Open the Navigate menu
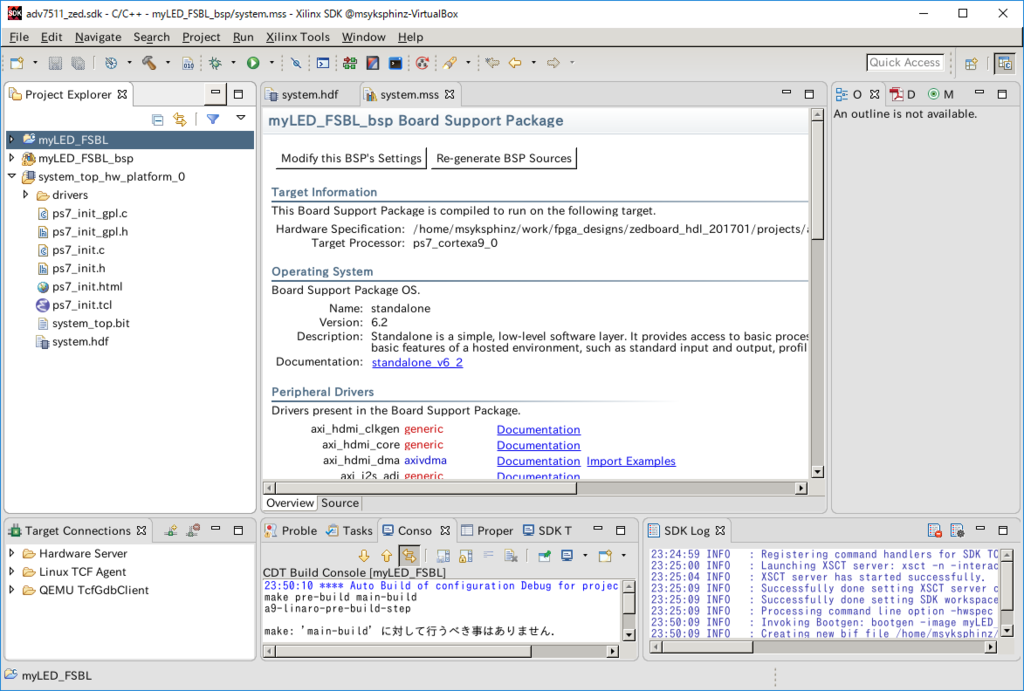The height and width of the screenshot is (691, 1024). click(98, 37)
